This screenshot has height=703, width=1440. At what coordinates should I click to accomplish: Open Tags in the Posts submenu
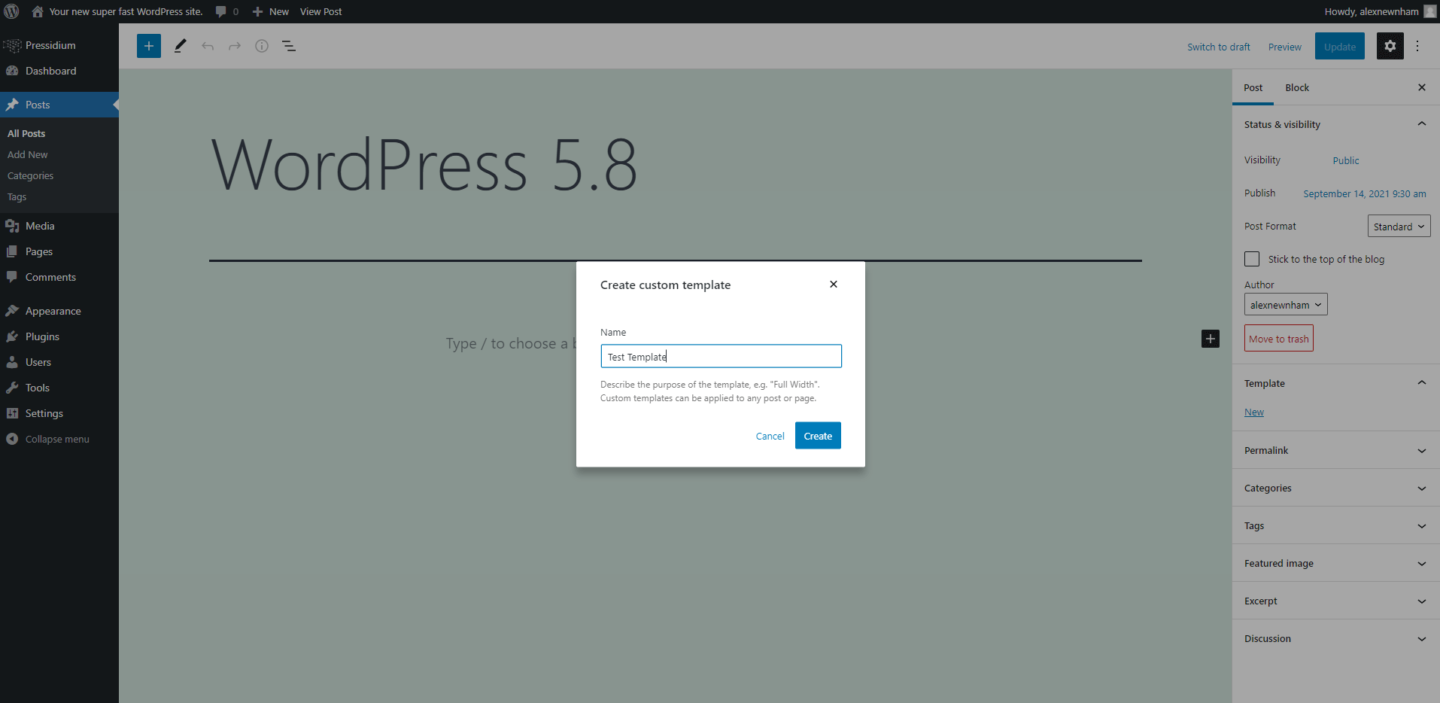[x=17, y=197]
